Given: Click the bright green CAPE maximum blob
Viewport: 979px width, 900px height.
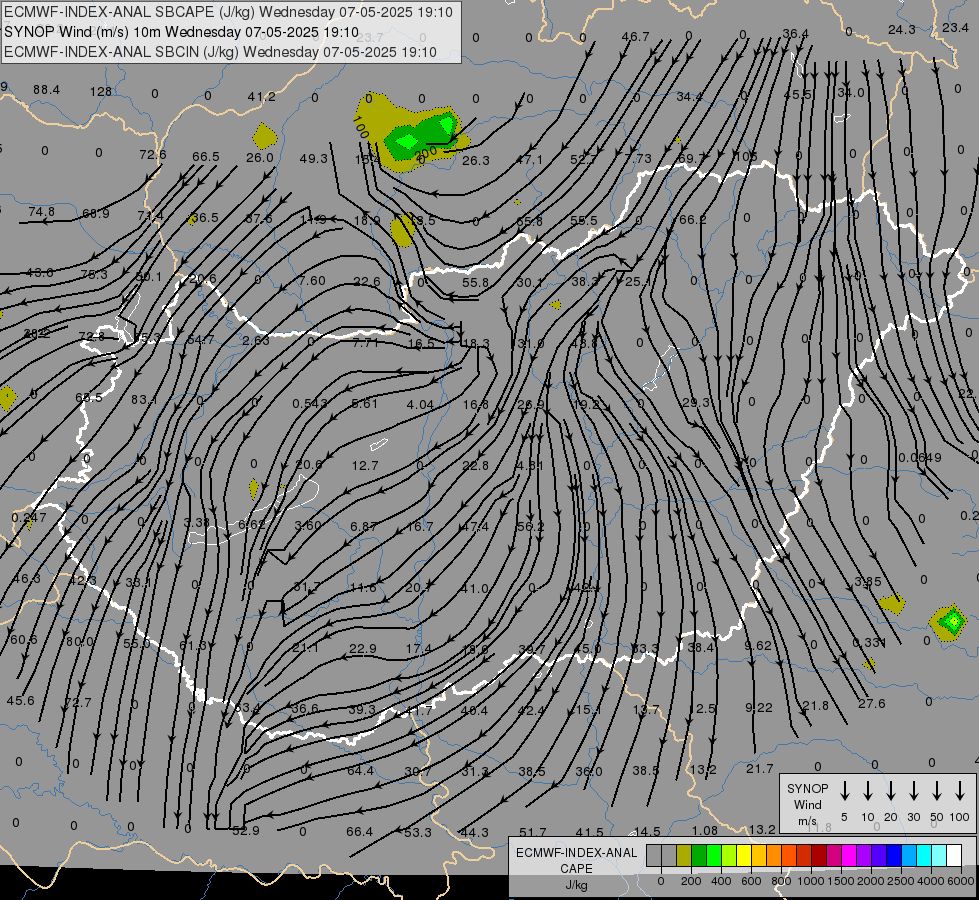Looking at the screenshot, I should (x=406, y=142).
